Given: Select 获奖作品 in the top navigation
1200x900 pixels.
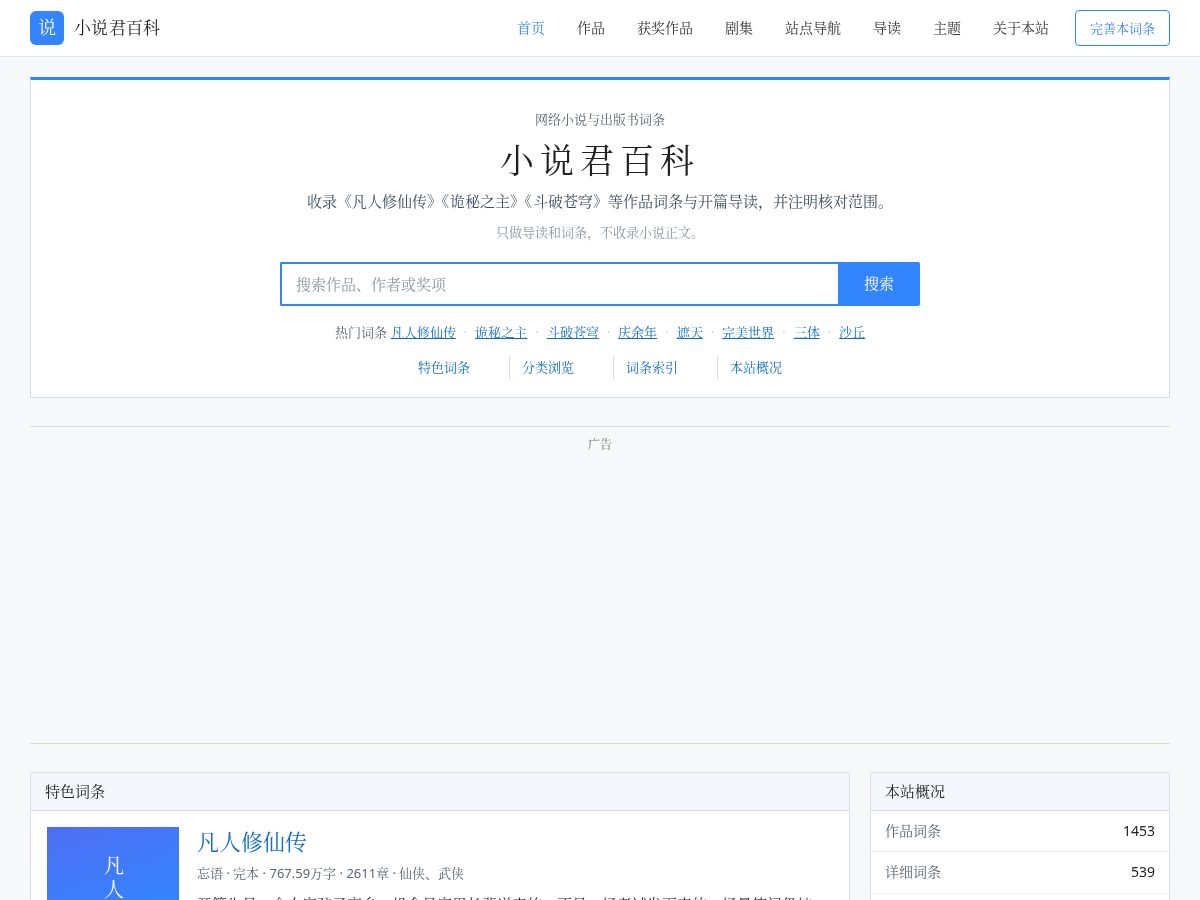Looking at the screenshot, I should 665,28.
